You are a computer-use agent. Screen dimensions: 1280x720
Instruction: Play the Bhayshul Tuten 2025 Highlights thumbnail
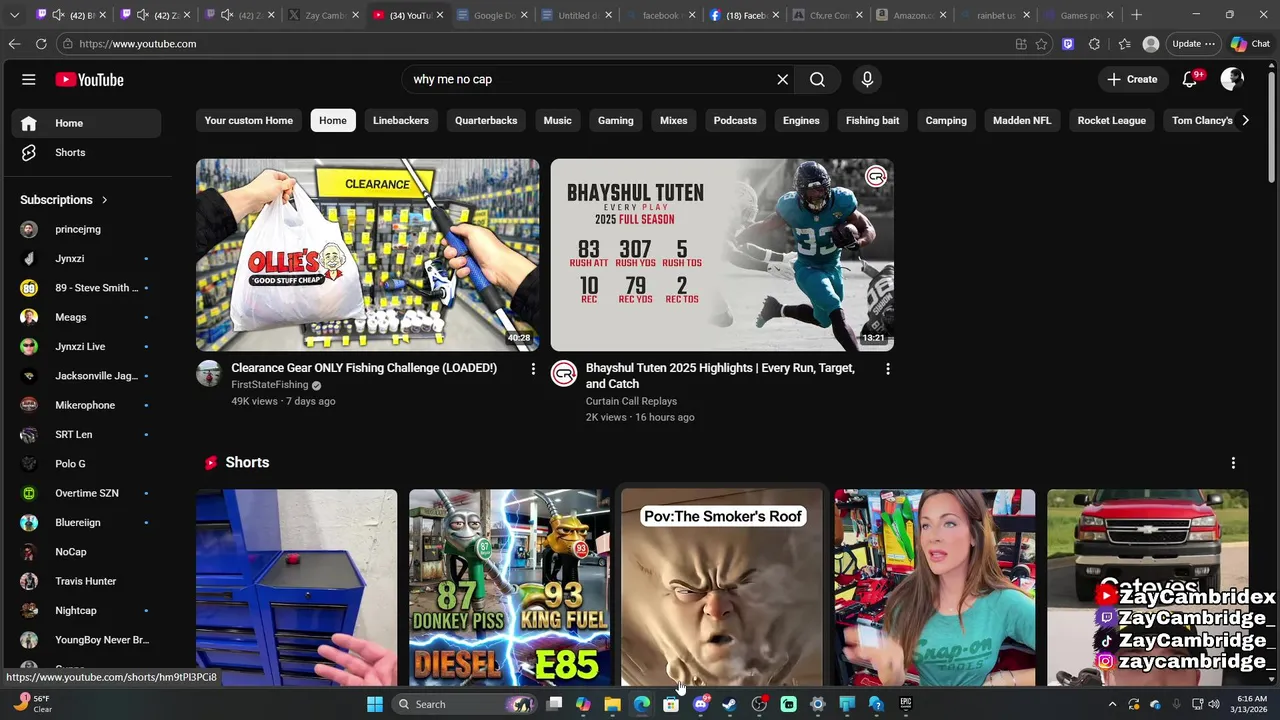[x=722, y=255]
